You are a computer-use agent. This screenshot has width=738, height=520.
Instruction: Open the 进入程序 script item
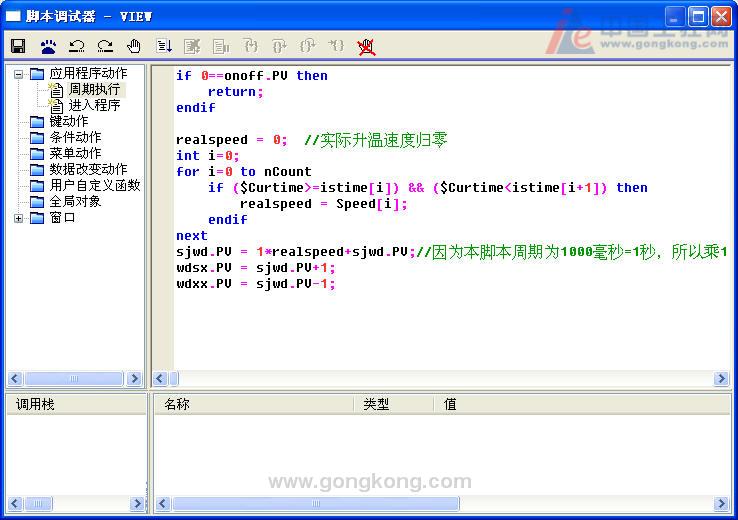tap(93, 106)
